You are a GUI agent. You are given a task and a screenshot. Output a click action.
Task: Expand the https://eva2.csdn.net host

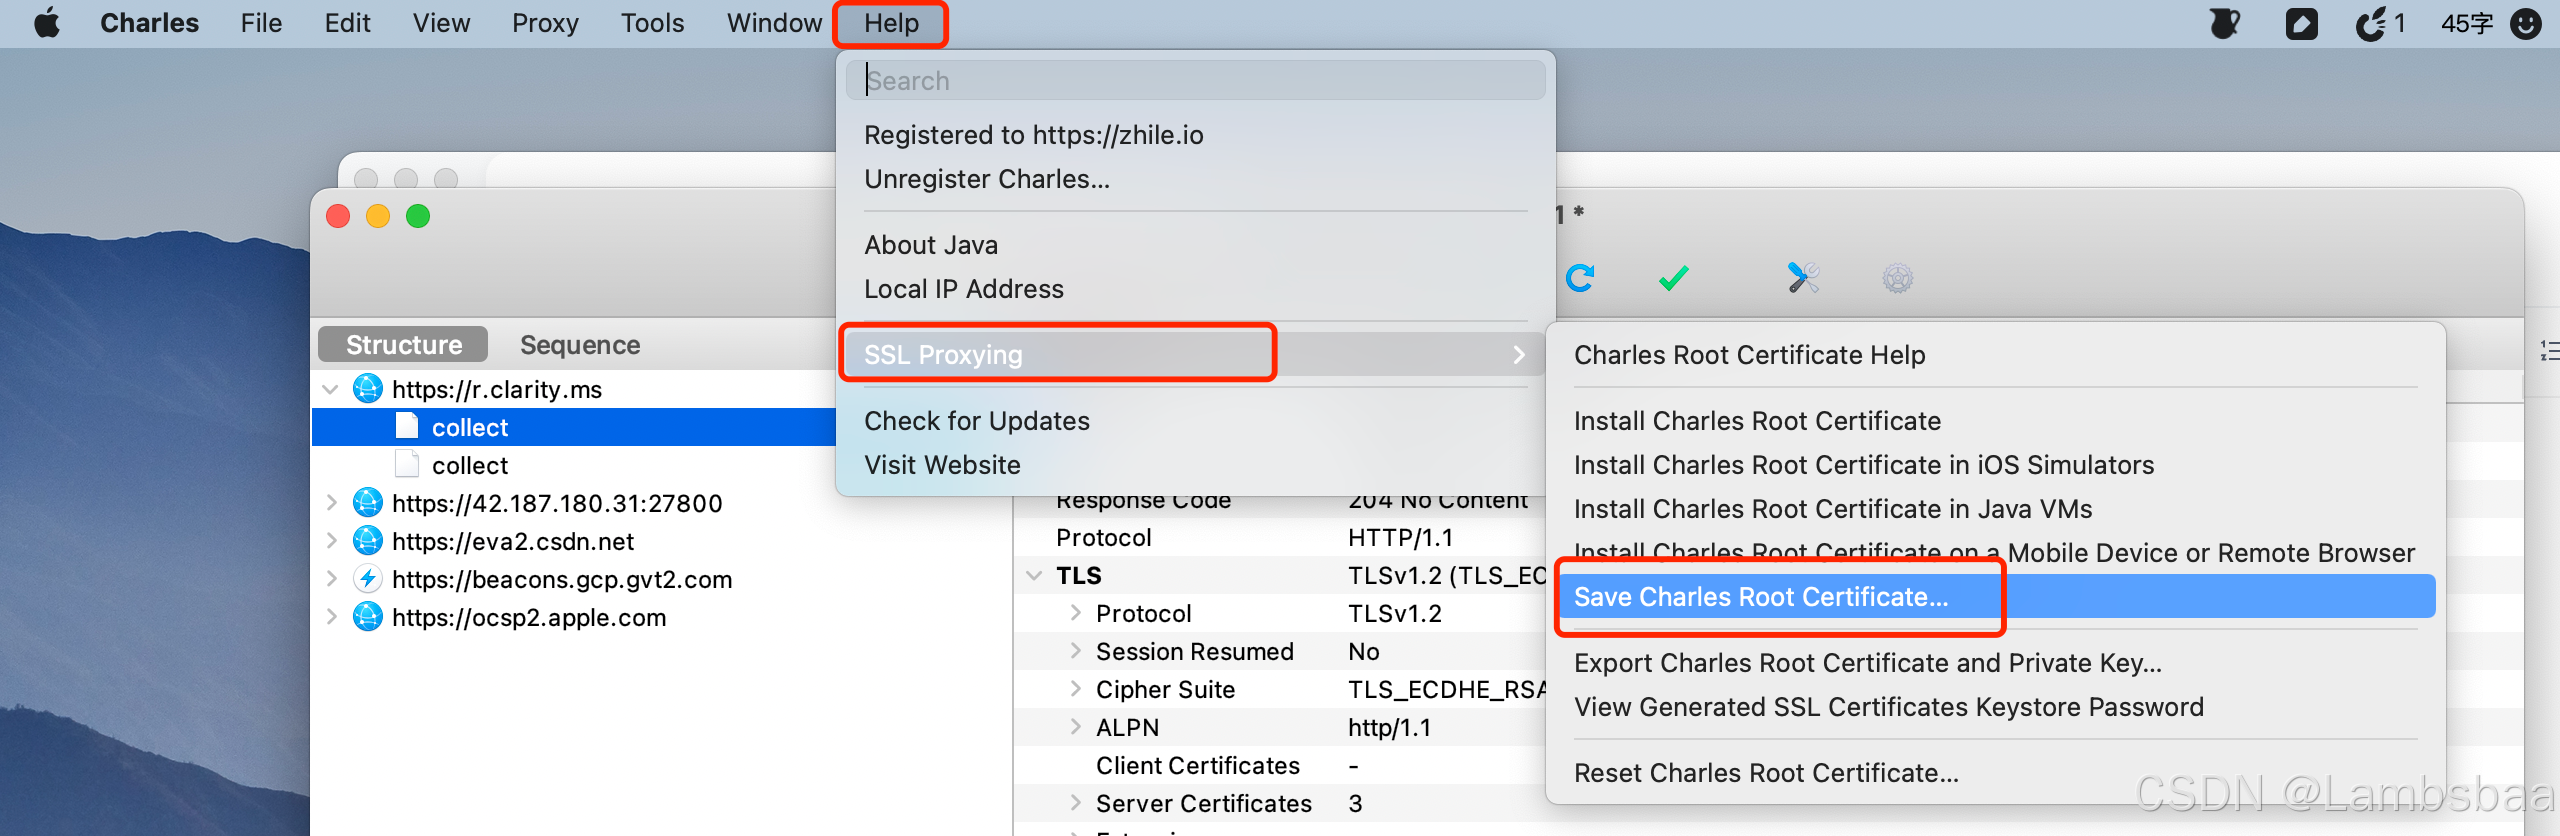(x=331, y=541)
